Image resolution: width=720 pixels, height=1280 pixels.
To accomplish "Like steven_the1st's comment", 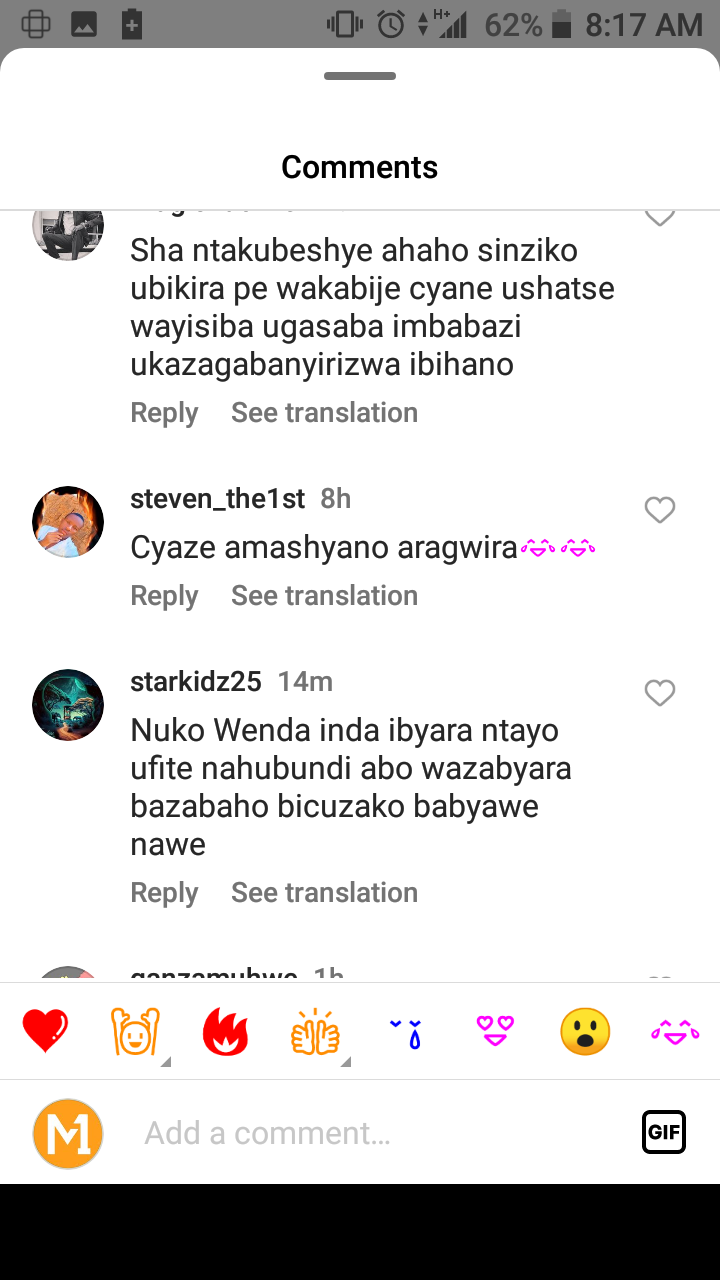I will pos(660,510).
